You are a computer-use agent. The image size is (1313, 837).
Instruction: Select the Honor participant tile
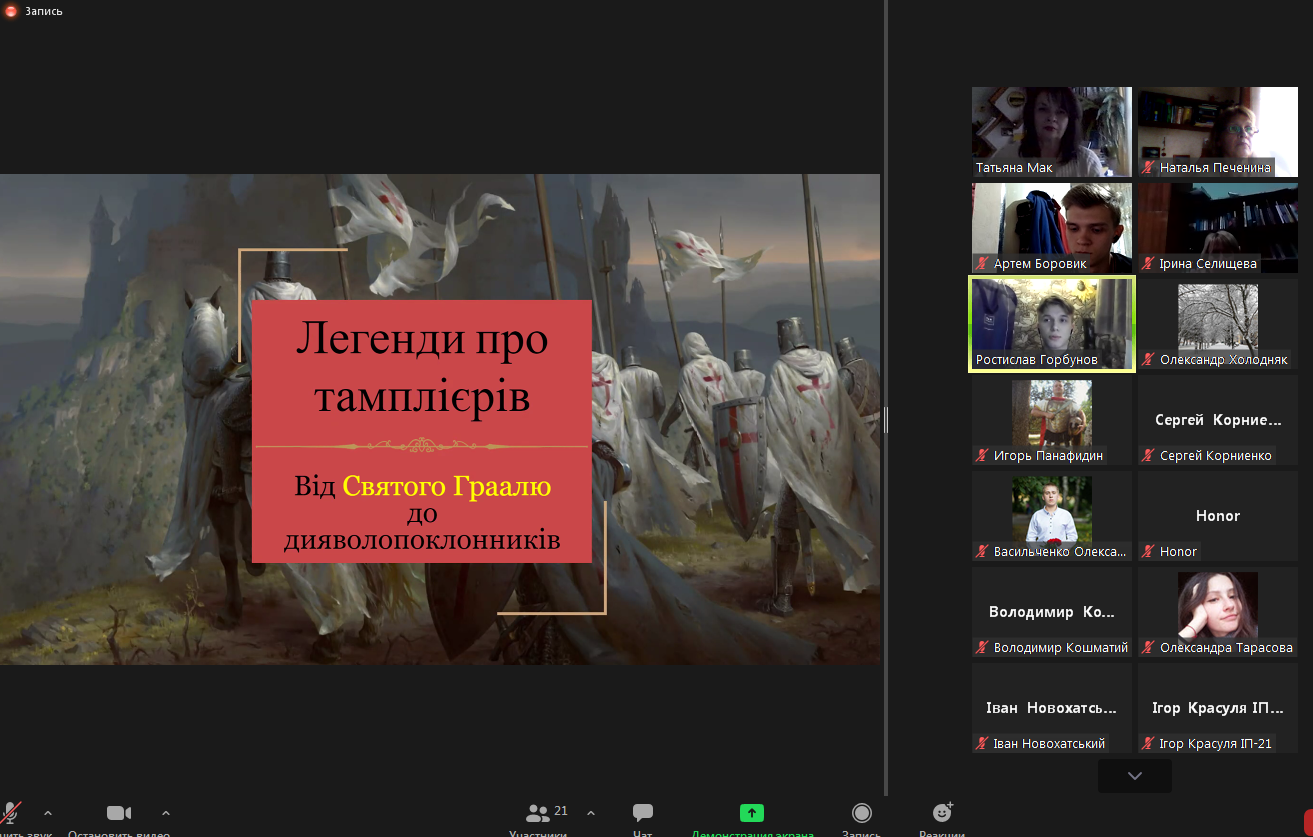[x=1218, y=516]
